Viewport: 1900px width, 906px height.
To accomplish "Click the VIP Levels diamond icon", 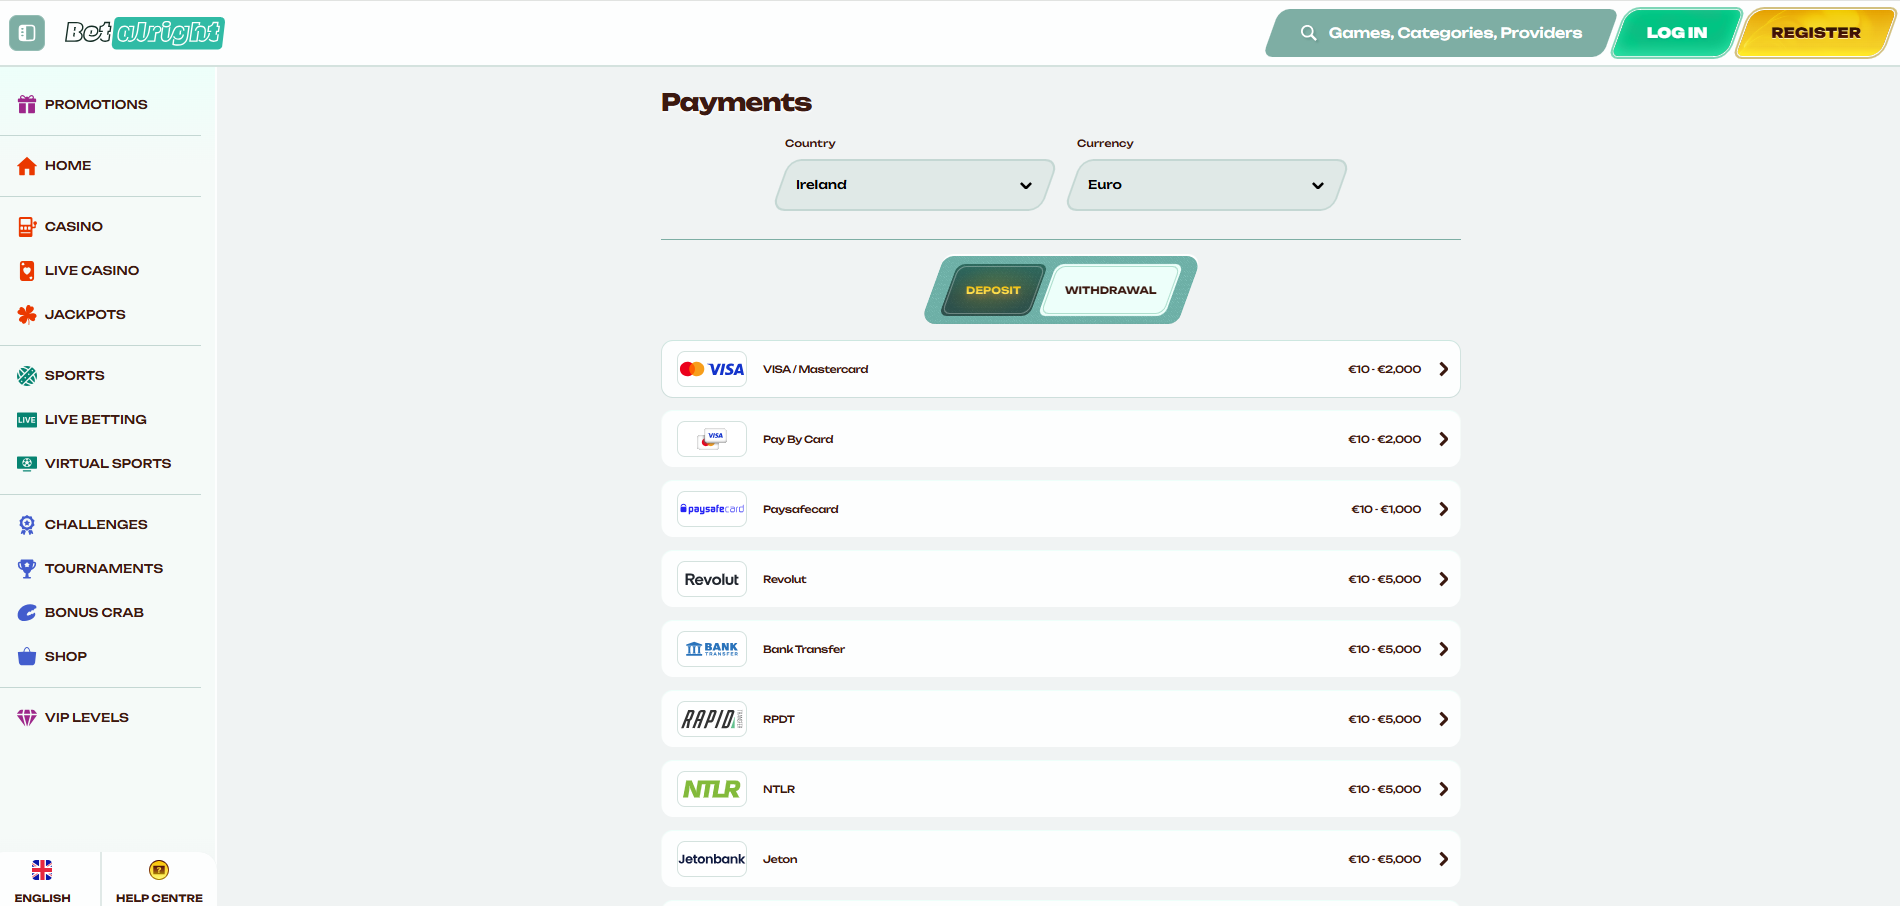I will [27, 718].
